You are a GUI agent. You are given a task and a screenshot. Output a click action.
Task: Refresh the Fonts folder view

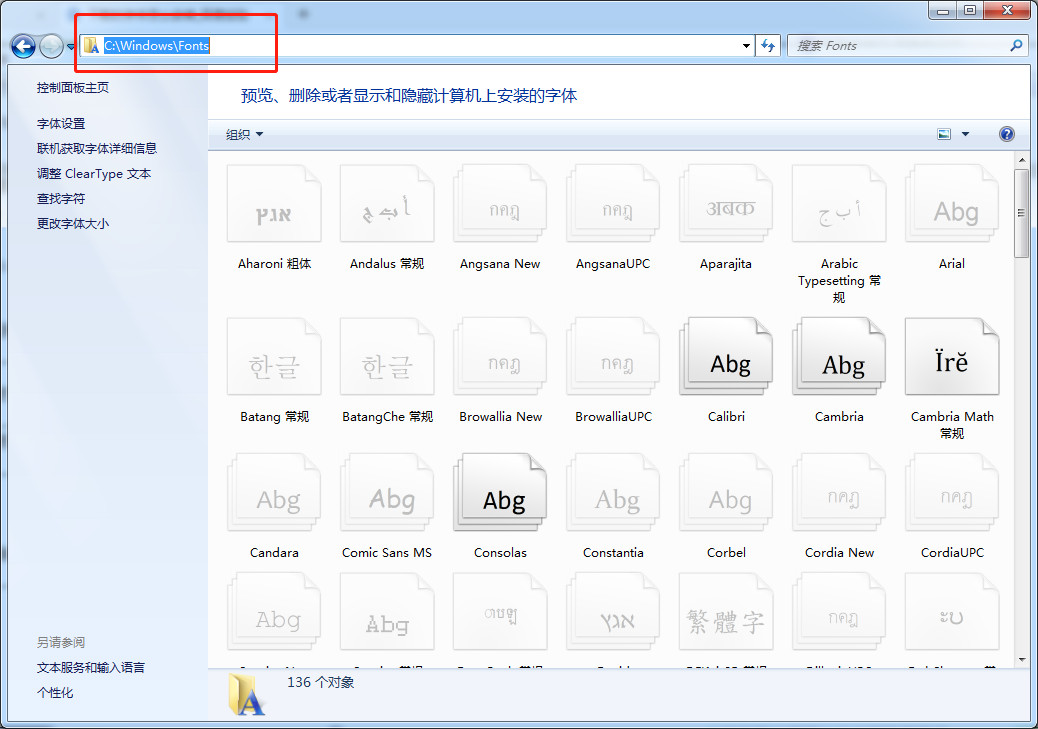pyautogui.click(x=768, y=46)
